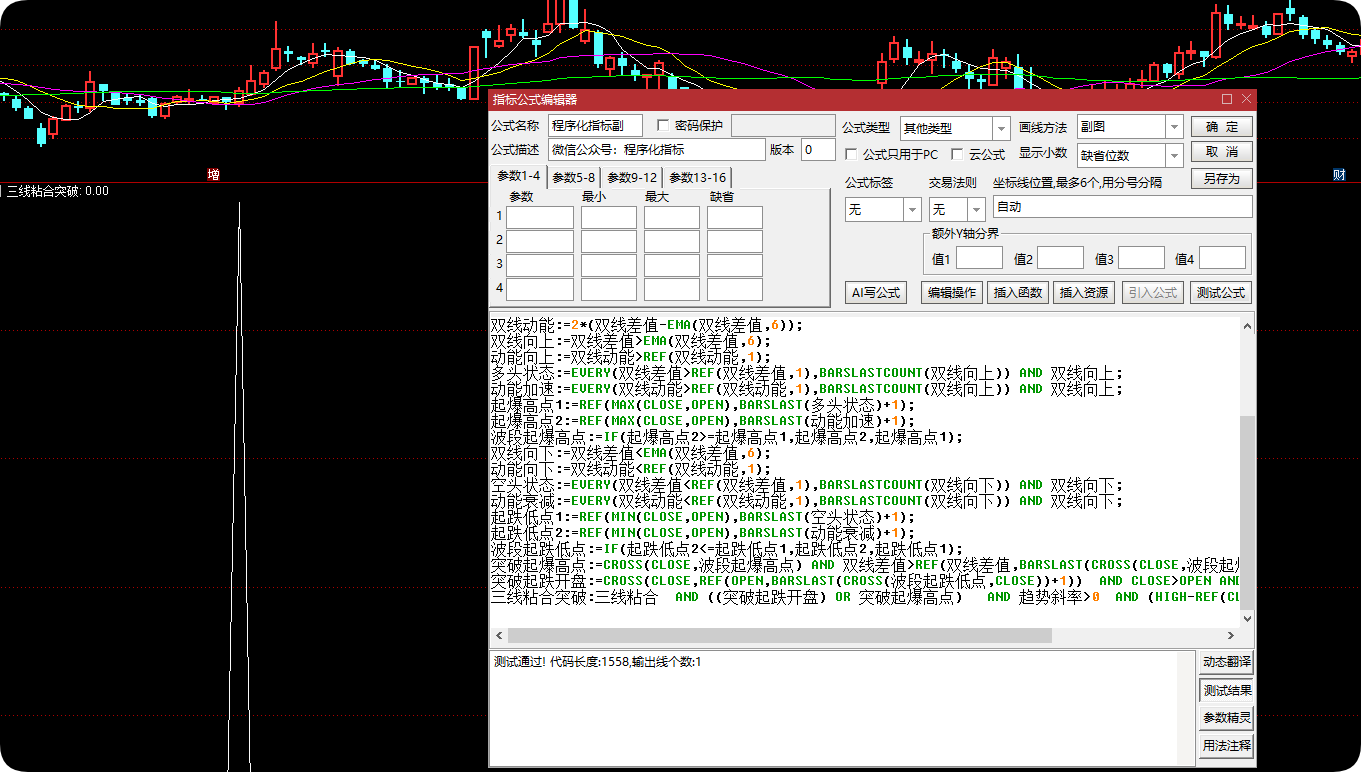Click the 坐标线位置 input field
The height and width of the screenshot is (772, 1361).
tap(1122, 207)
